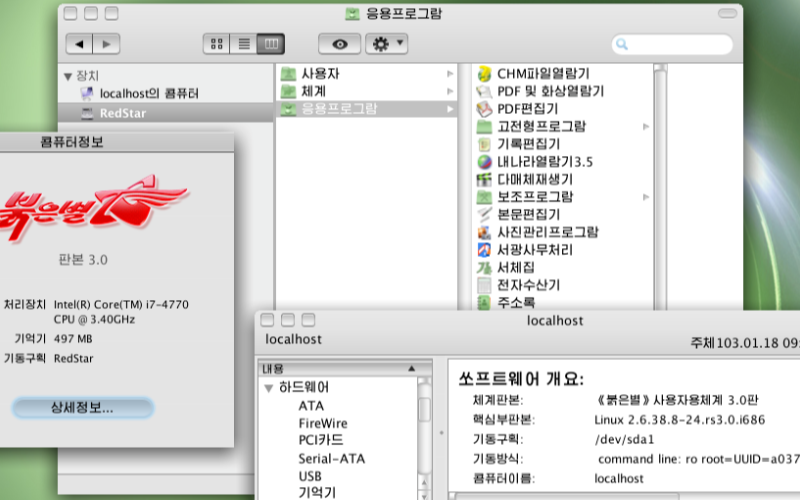Image resolution: width=800 pixels, height=500 pixels.
Task: Open PDF 및 화상열람기 icon
Action: (484, 91)
